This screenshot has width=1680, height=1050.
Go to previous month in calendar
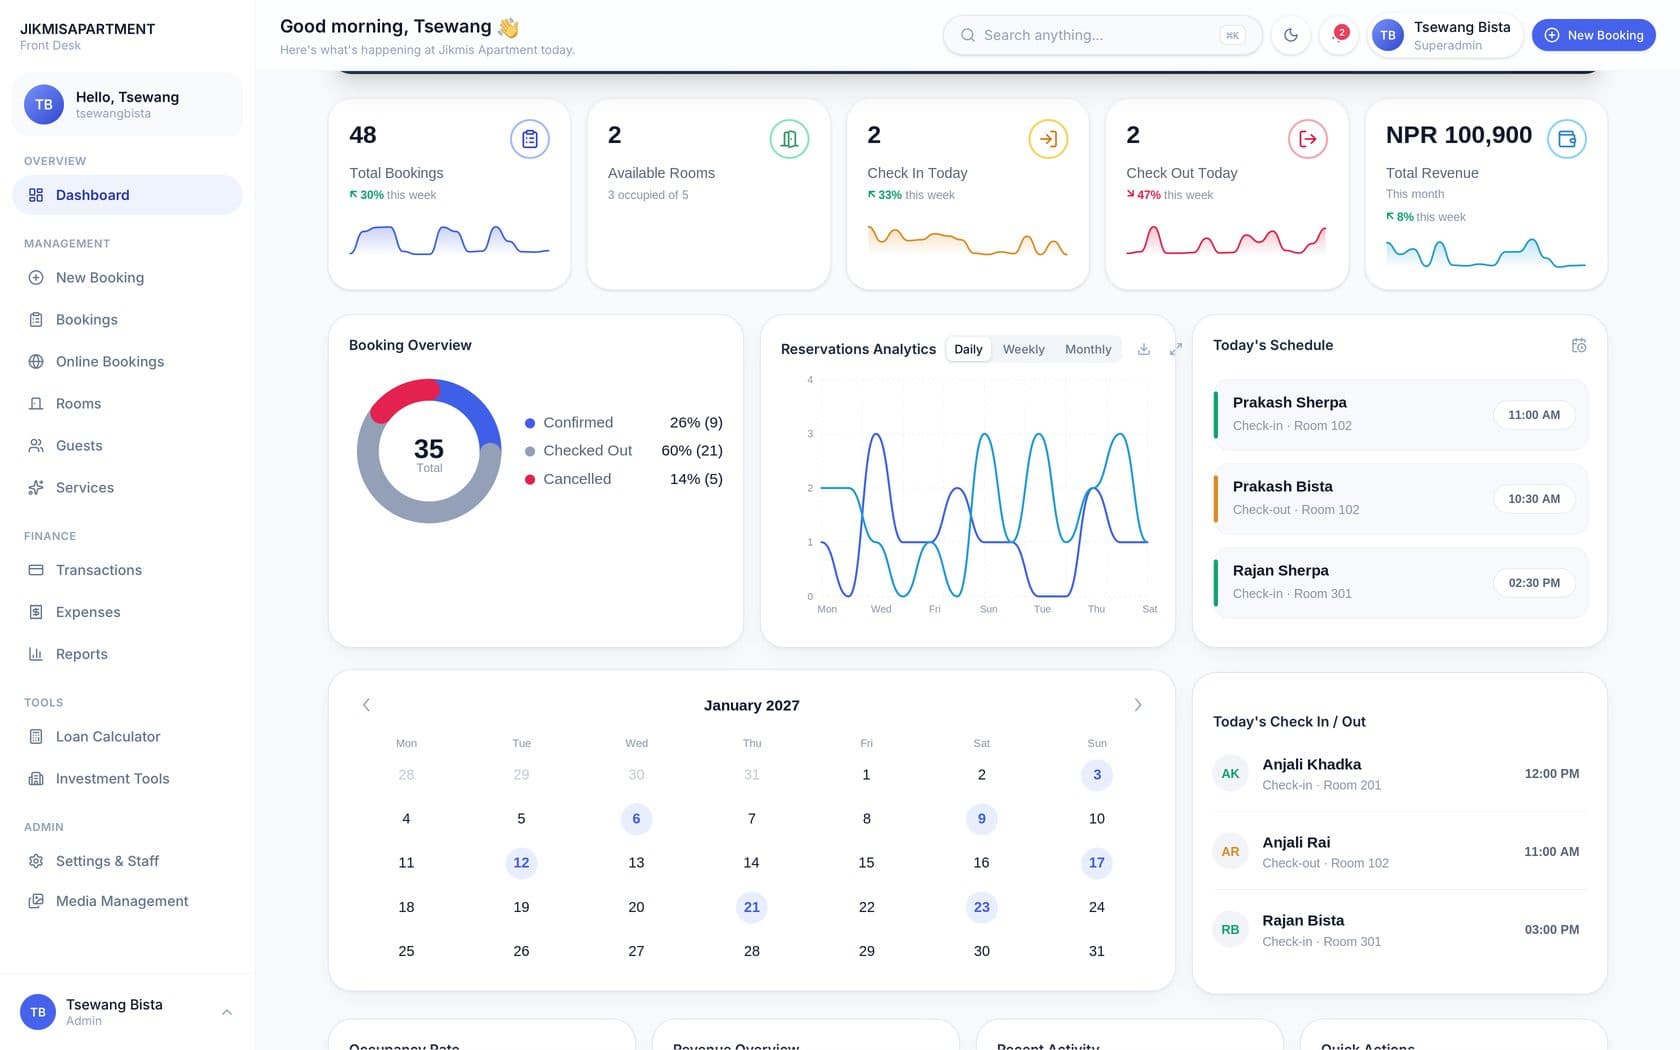[366, 705]
